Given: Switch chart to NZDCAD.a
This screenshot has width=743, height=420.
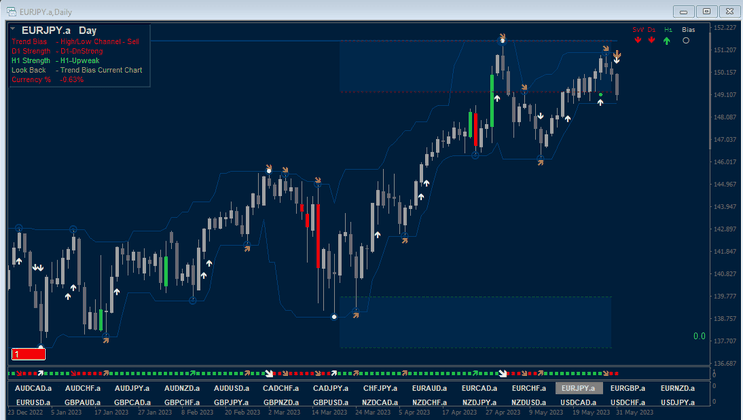Looking at the screenshot, I should (x=380, y=402).
